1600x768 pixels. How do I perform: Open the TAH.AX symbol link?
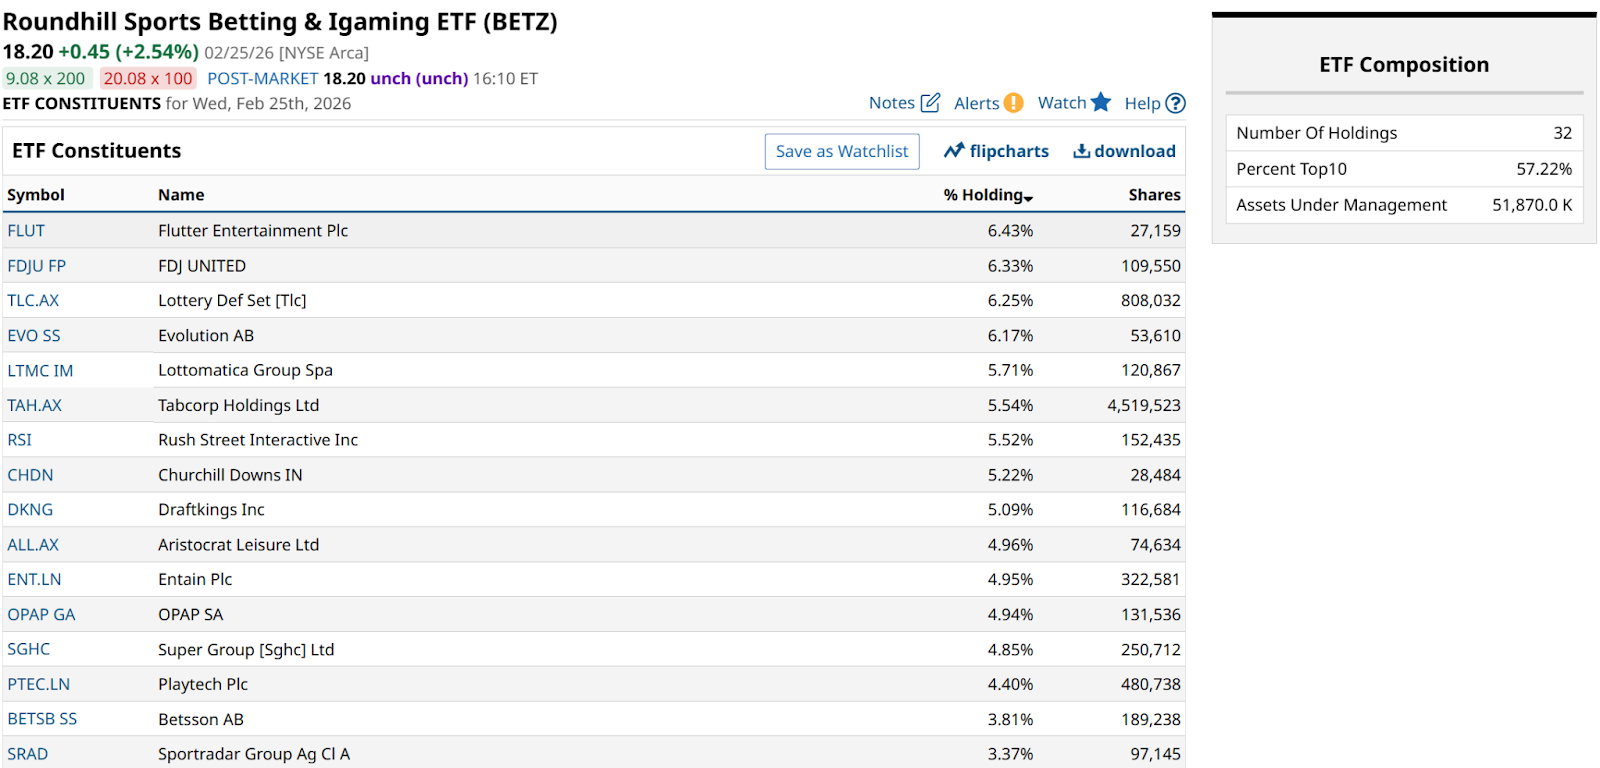(x=34, y=405)
